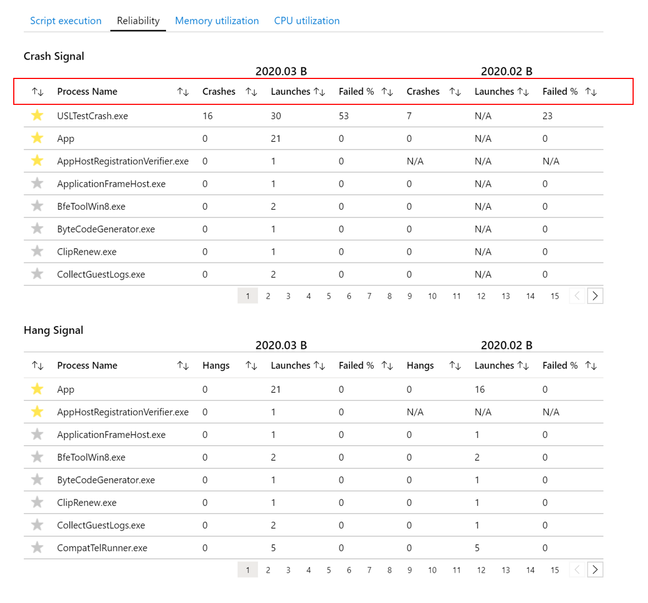Sort Hang Signal by 2020.03 B Launches
Viewport: 648px width, 603px height.
coord(319,366)
